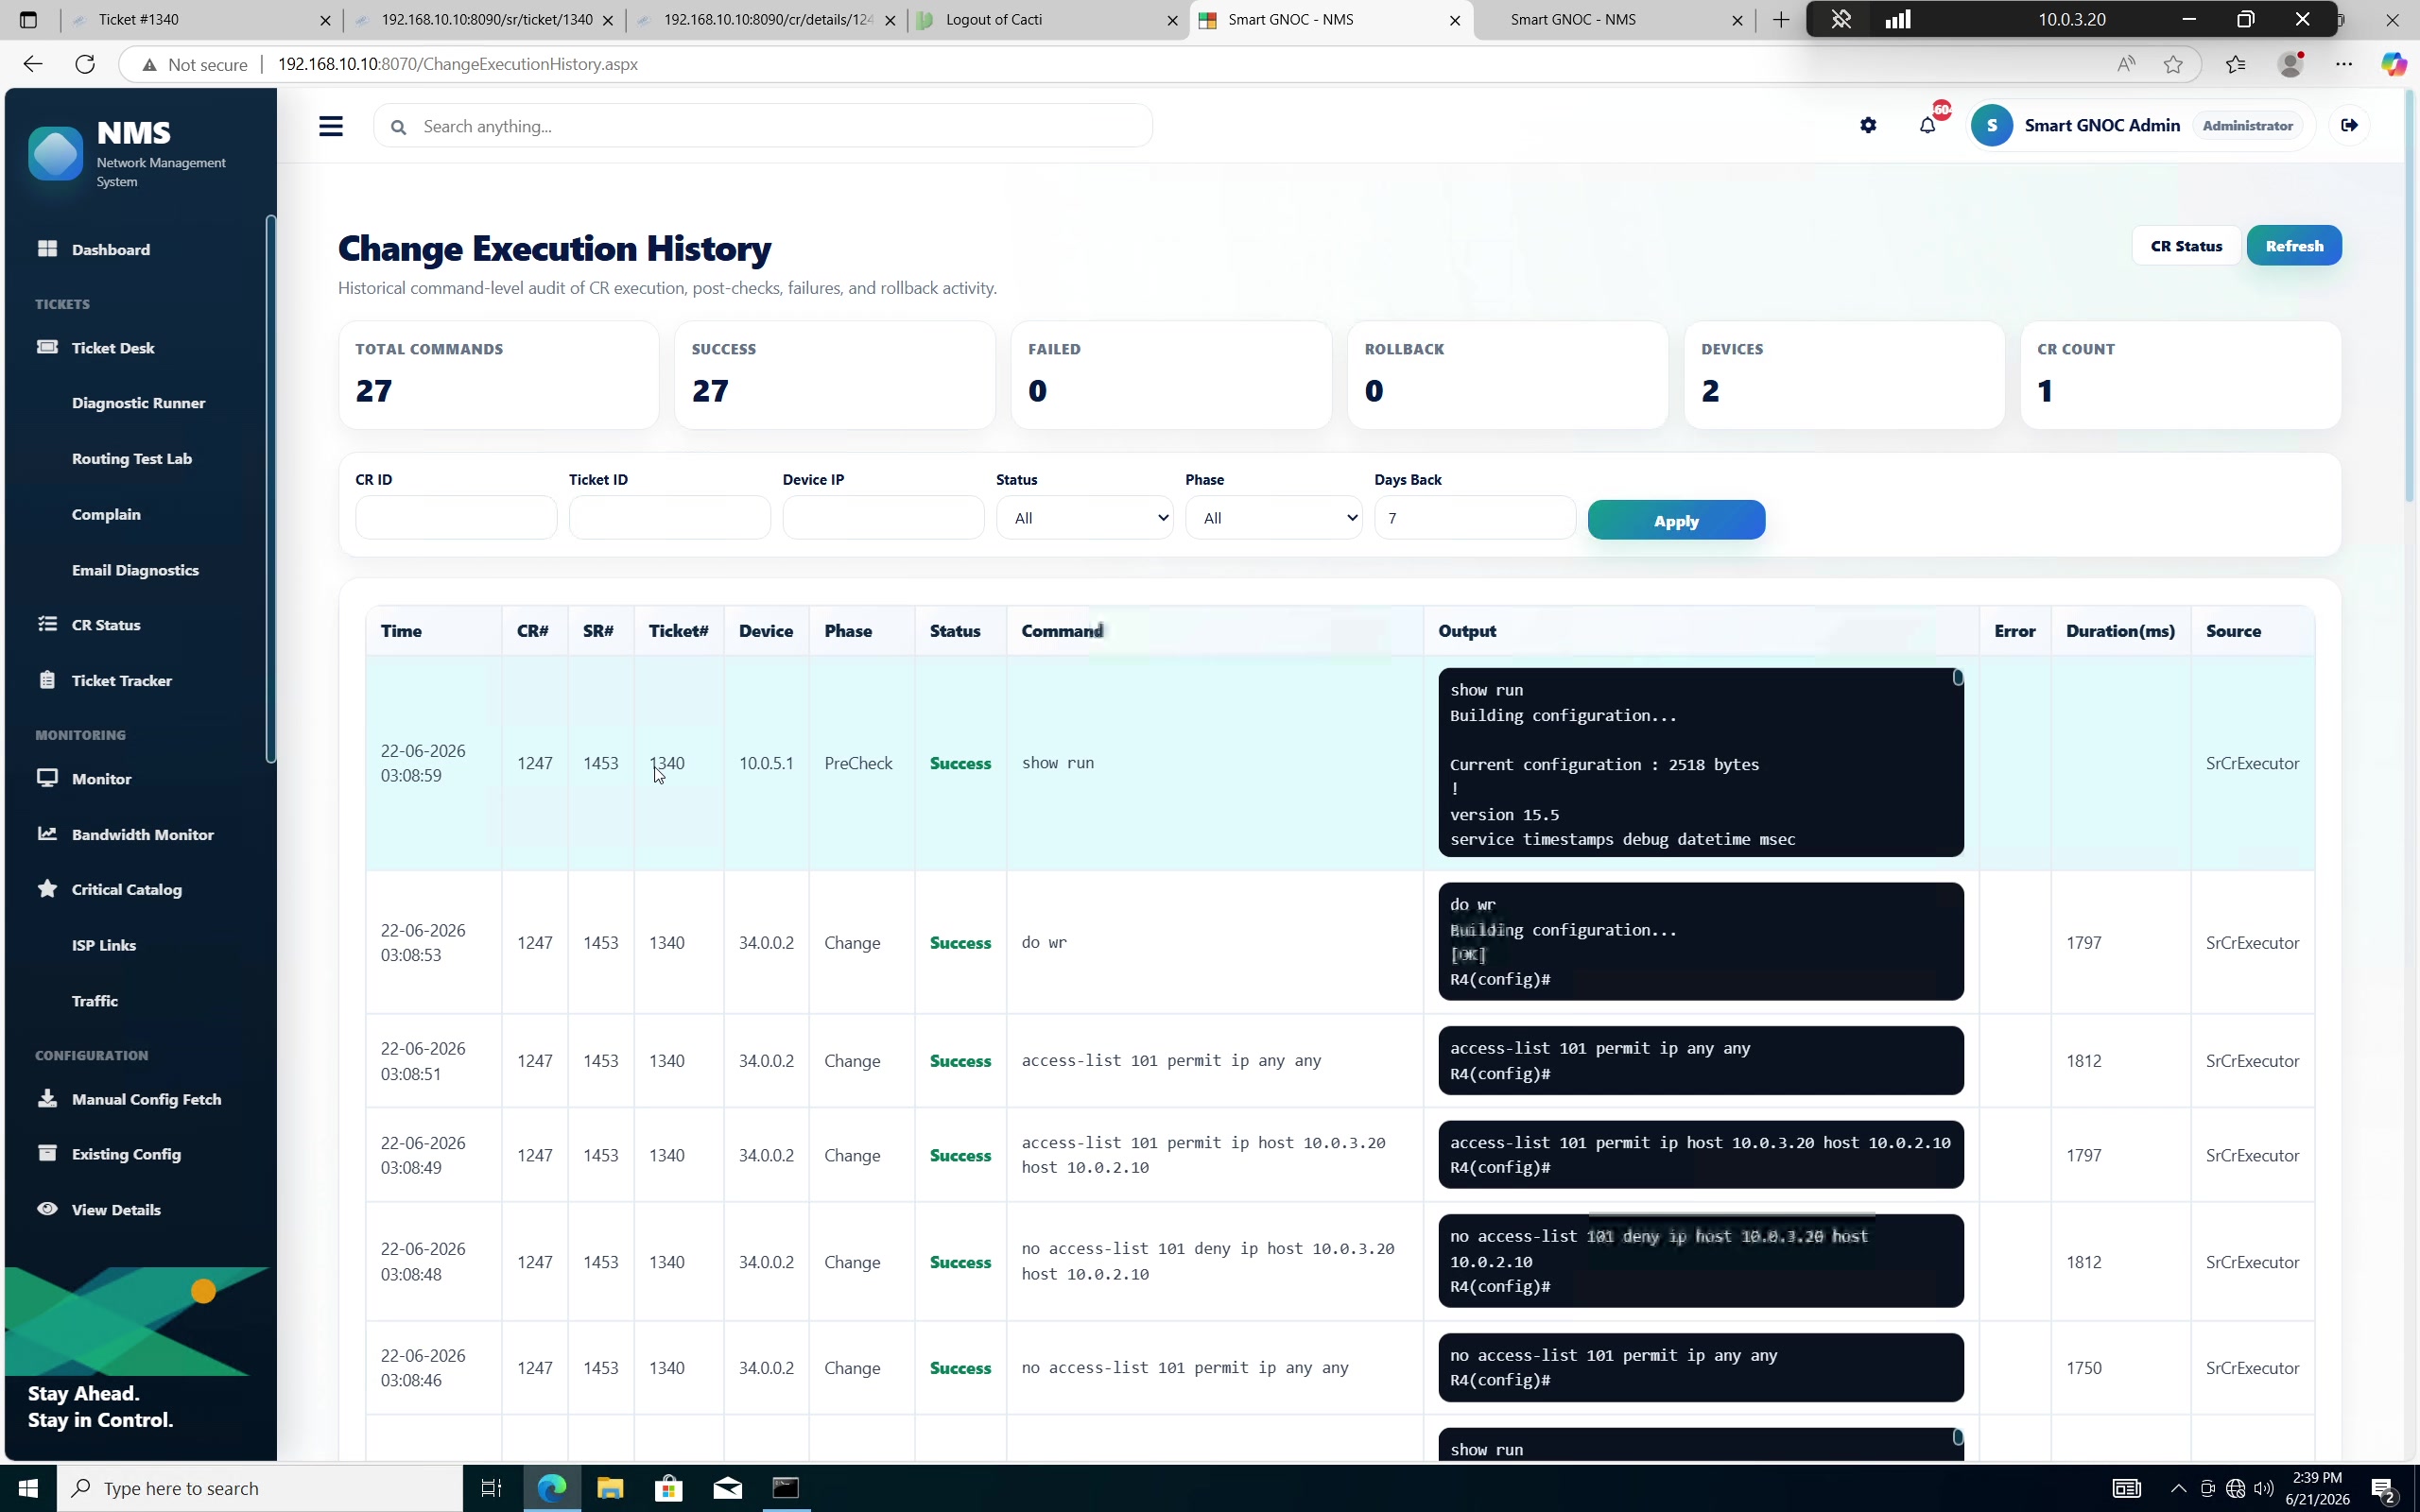Click the Monitor icon in sidebar
2420x1512 pixels.
[x=47, y=778]
